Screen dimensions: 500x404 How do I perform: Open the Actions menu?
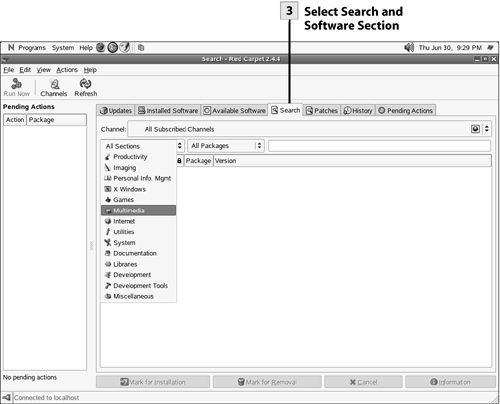coord(67,70)
